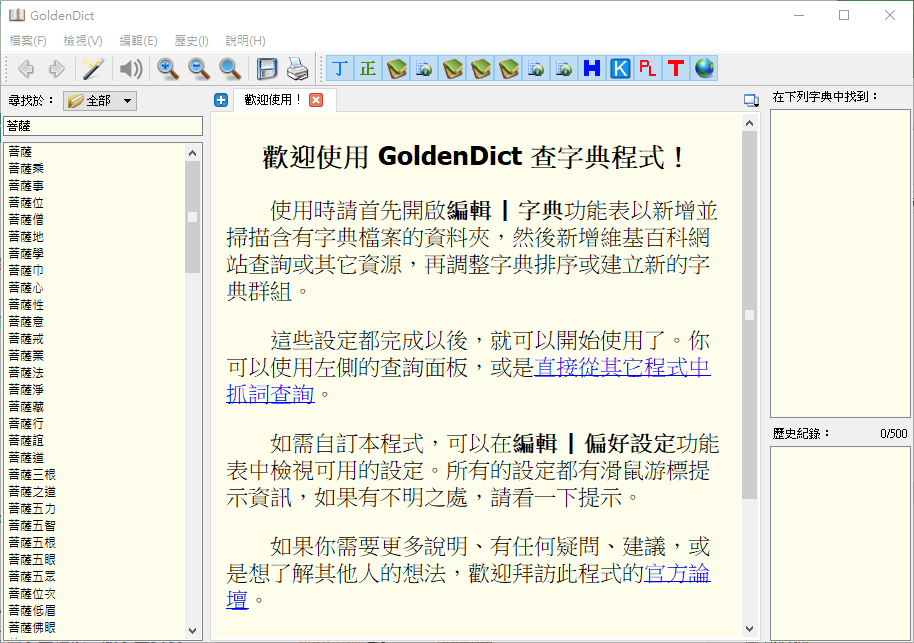Image resolution: width=914 pixels, height=643 pixels.
Task: Click the magic wand scan popup icon
Action: (x=94, y=69)
